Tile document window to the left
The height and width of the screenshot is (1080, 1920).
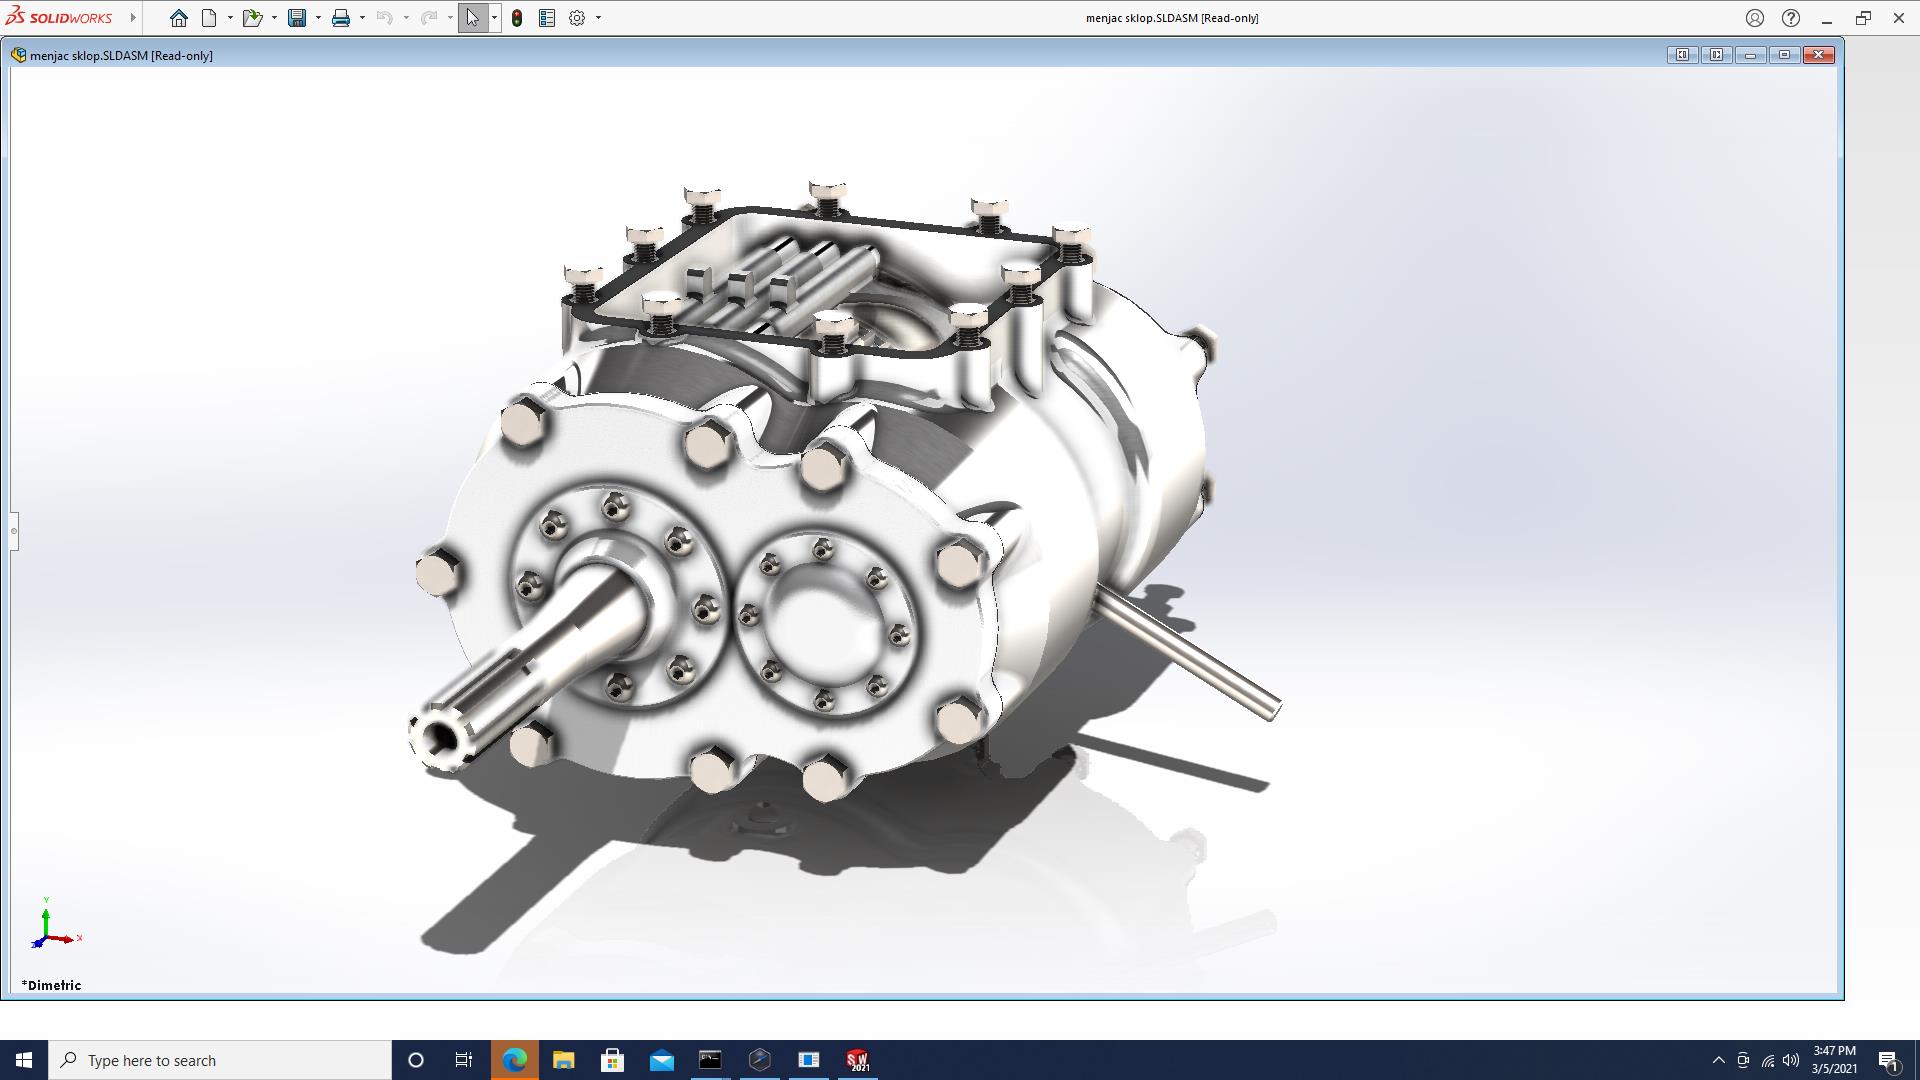(1682, 55)
